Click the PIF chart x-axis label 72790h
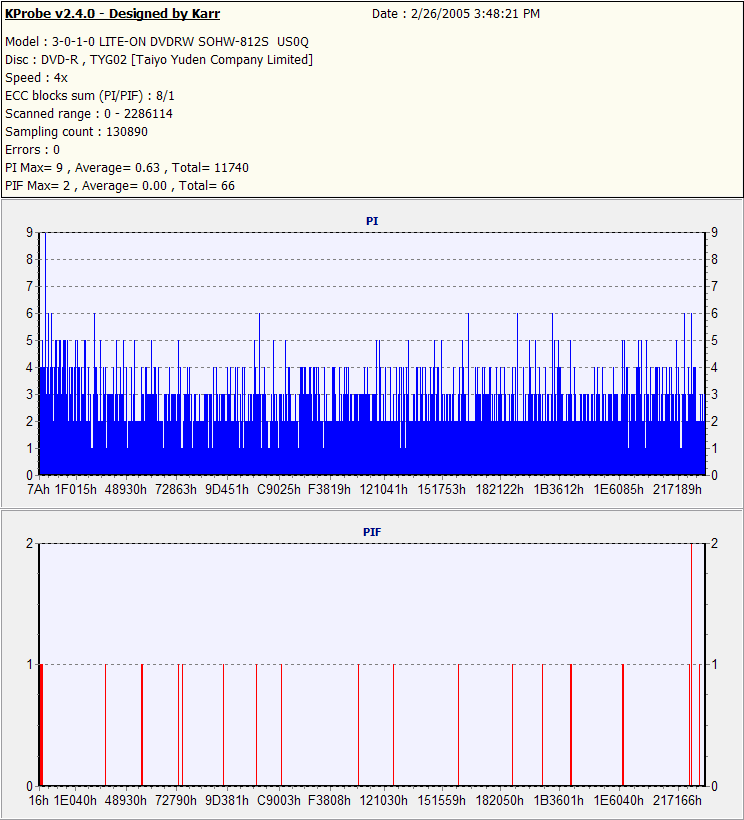The height and width of the screenshot is (820, 744). (x=176, y=801)
